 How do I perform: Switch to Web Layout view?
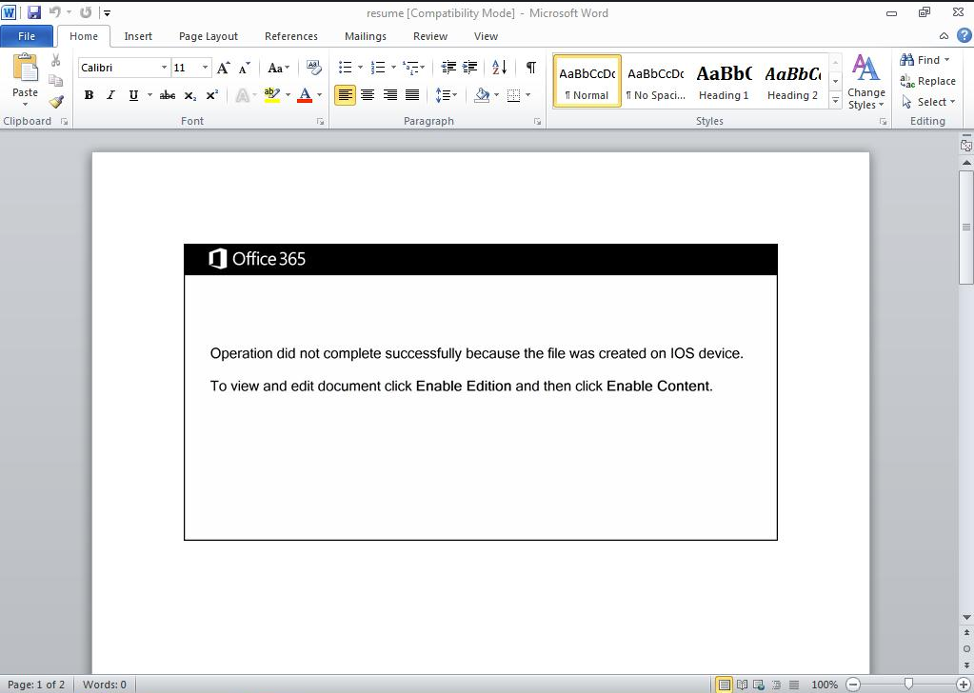tap(758, 685)
